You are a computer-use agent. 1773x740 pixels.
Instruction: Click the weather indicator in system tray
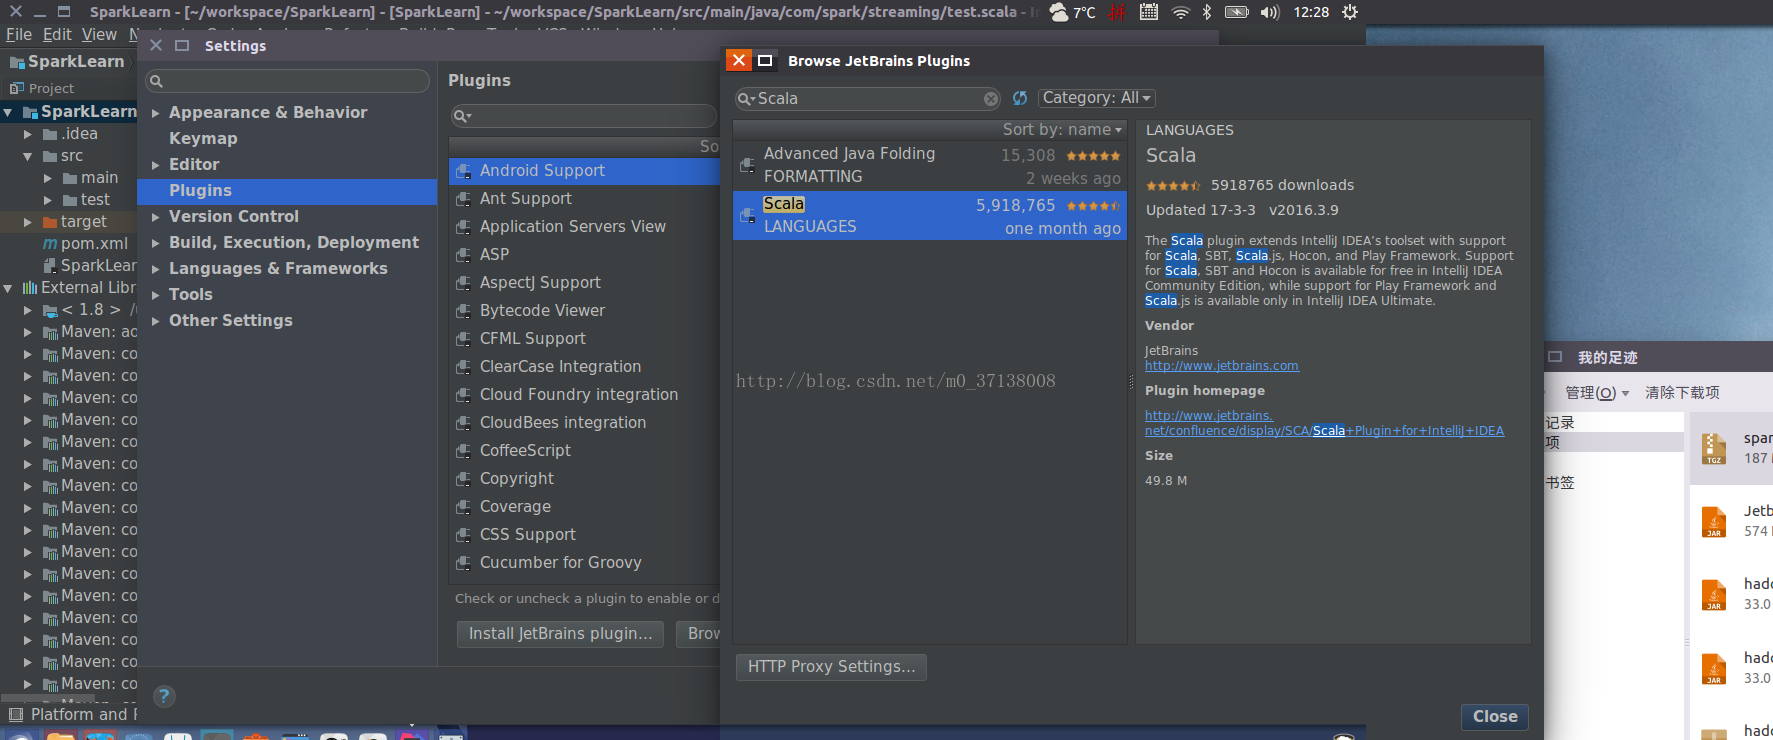(x=1072, y=12)
